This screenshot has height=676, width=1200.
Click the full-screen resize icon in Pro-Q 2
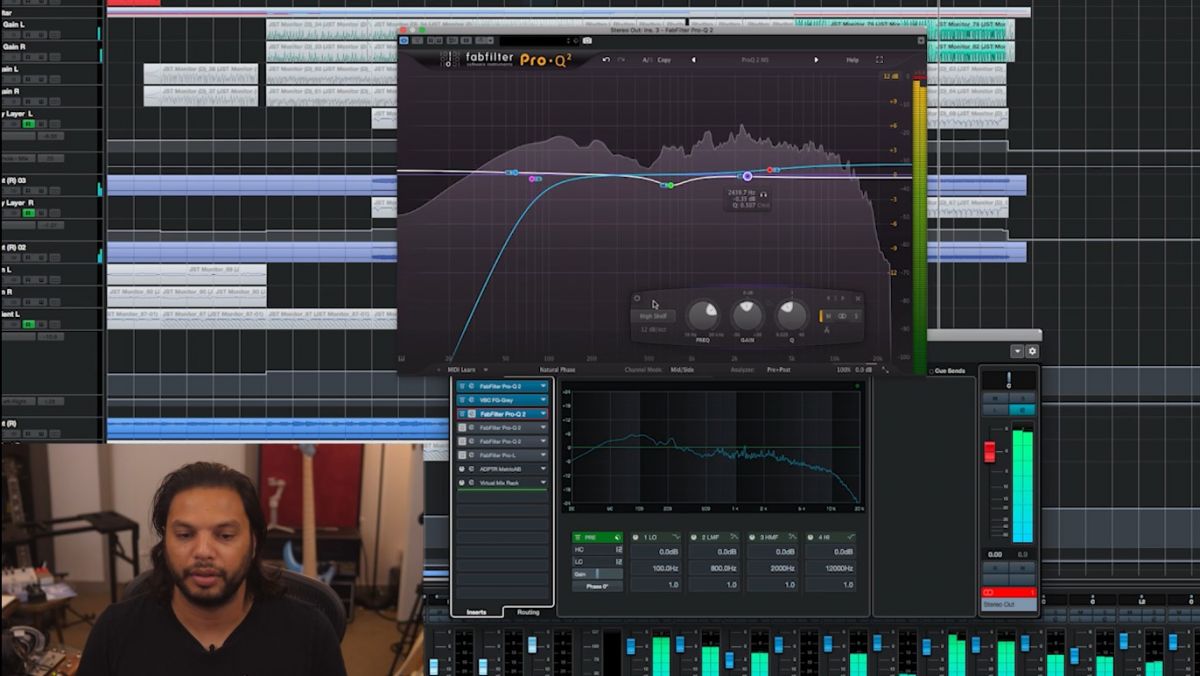pyautogui.click(x=880, y=60)
